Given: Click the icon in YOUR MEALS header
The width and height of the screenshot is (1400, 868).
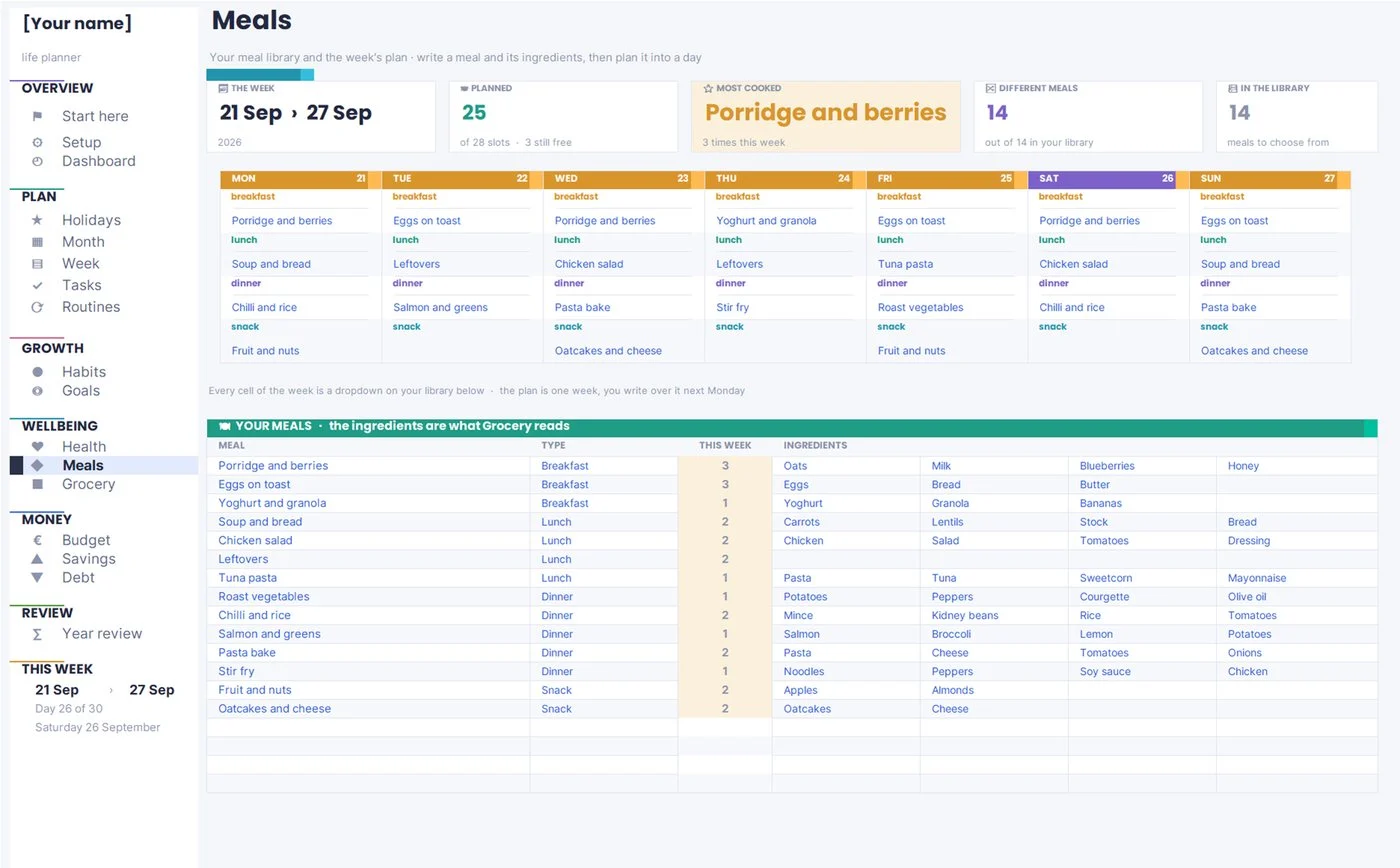Looking at the screenshot, I should click(x=224, y=426).
